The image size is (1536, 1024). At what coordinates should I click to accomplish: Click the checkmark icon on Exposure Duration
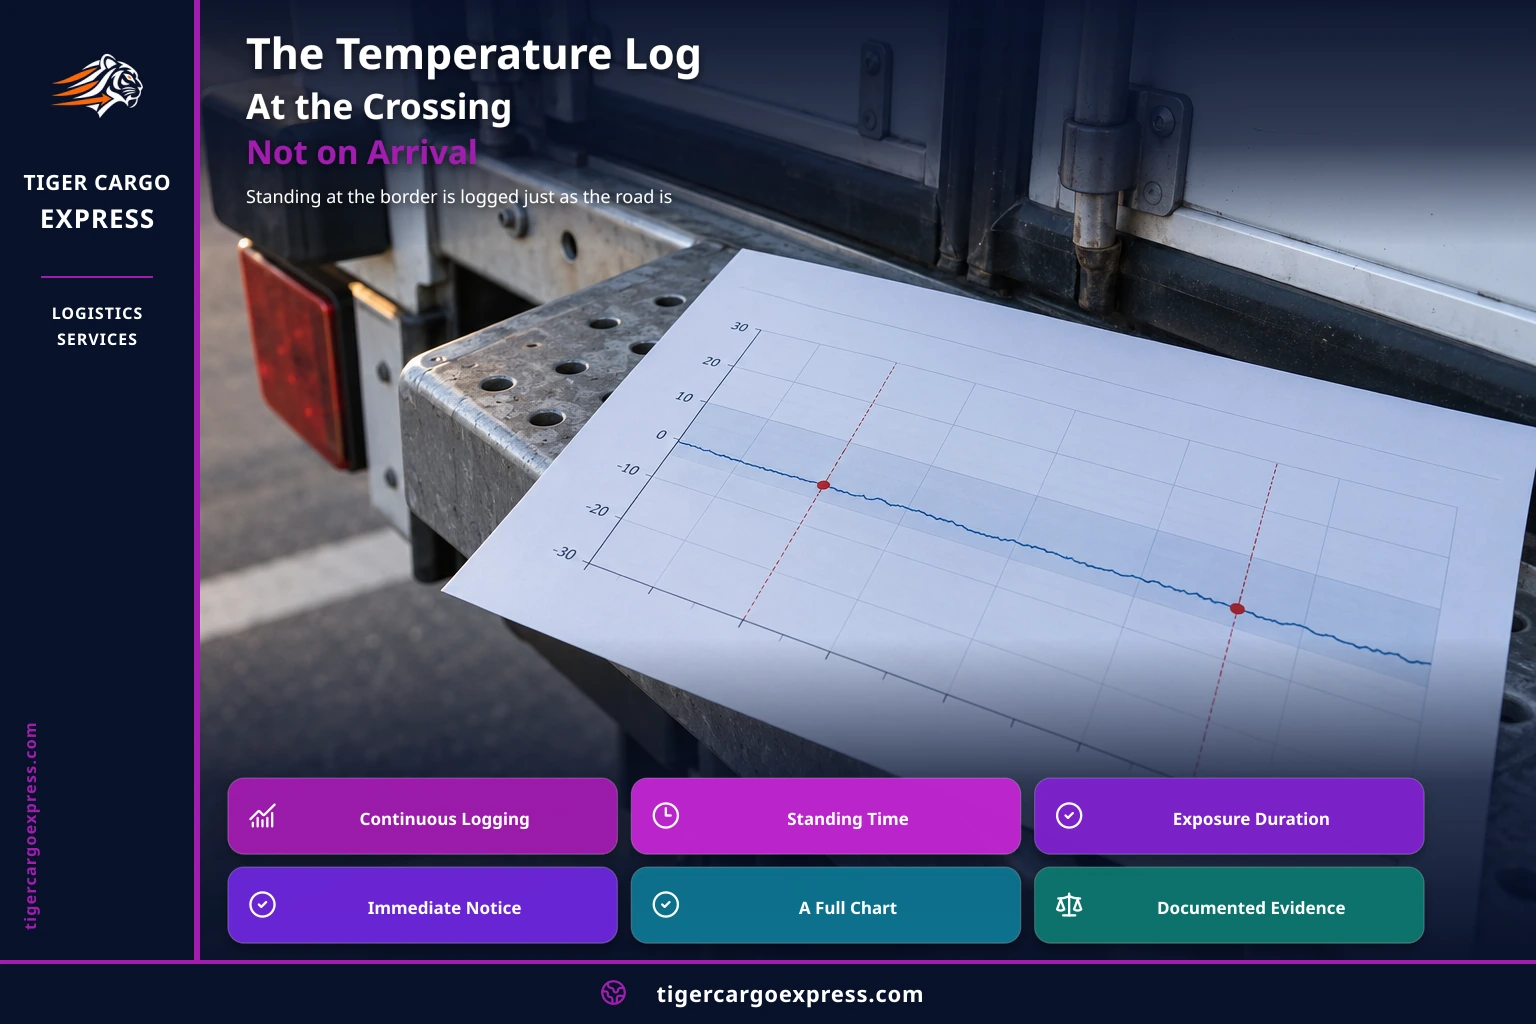pyautogui.click(x=1069, y=816)
